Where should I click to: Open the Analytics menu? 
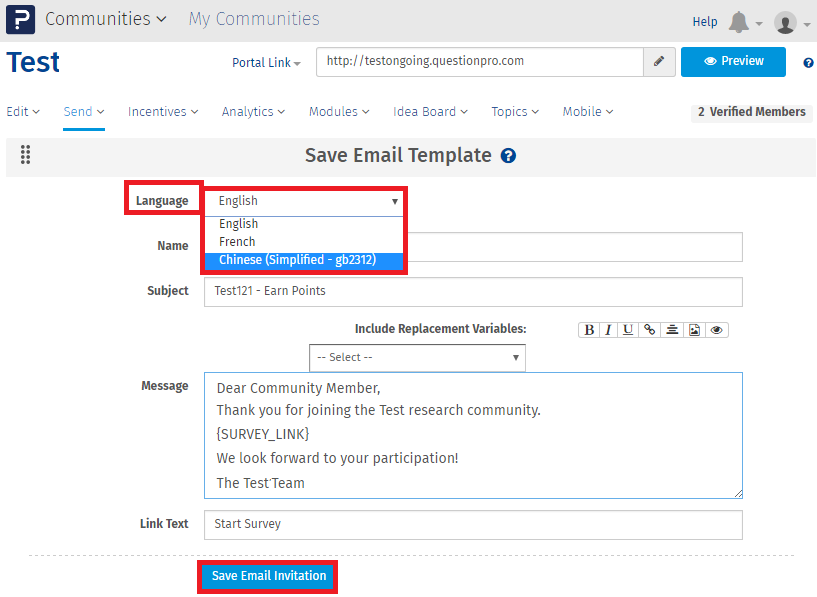coord(253,112)
